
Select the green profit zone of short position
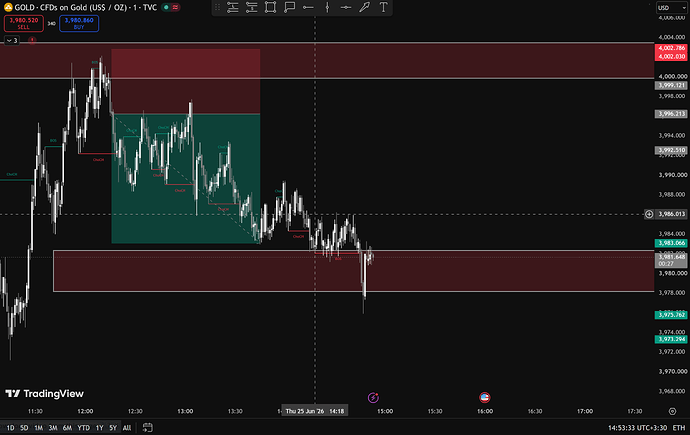click(x=186, y=179)
